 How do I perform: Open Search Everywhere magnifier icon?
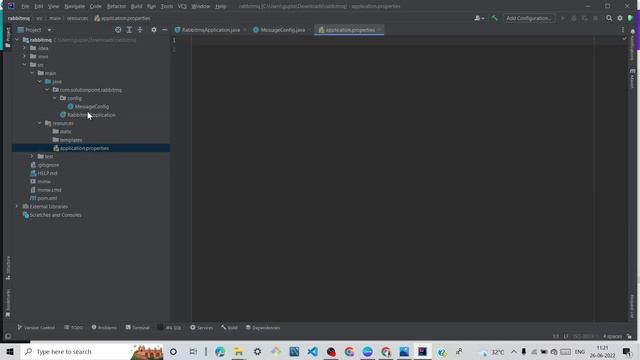point(609,18)
